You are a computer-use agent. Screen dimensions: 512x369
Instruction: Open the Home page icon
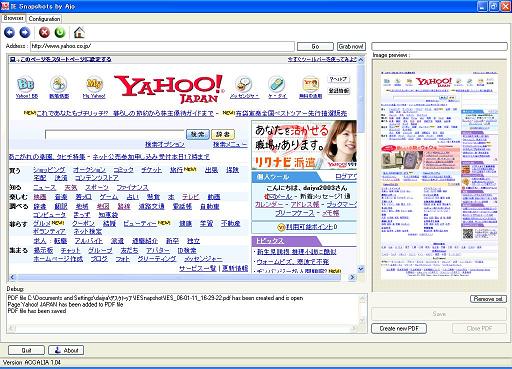click(79, 32)
